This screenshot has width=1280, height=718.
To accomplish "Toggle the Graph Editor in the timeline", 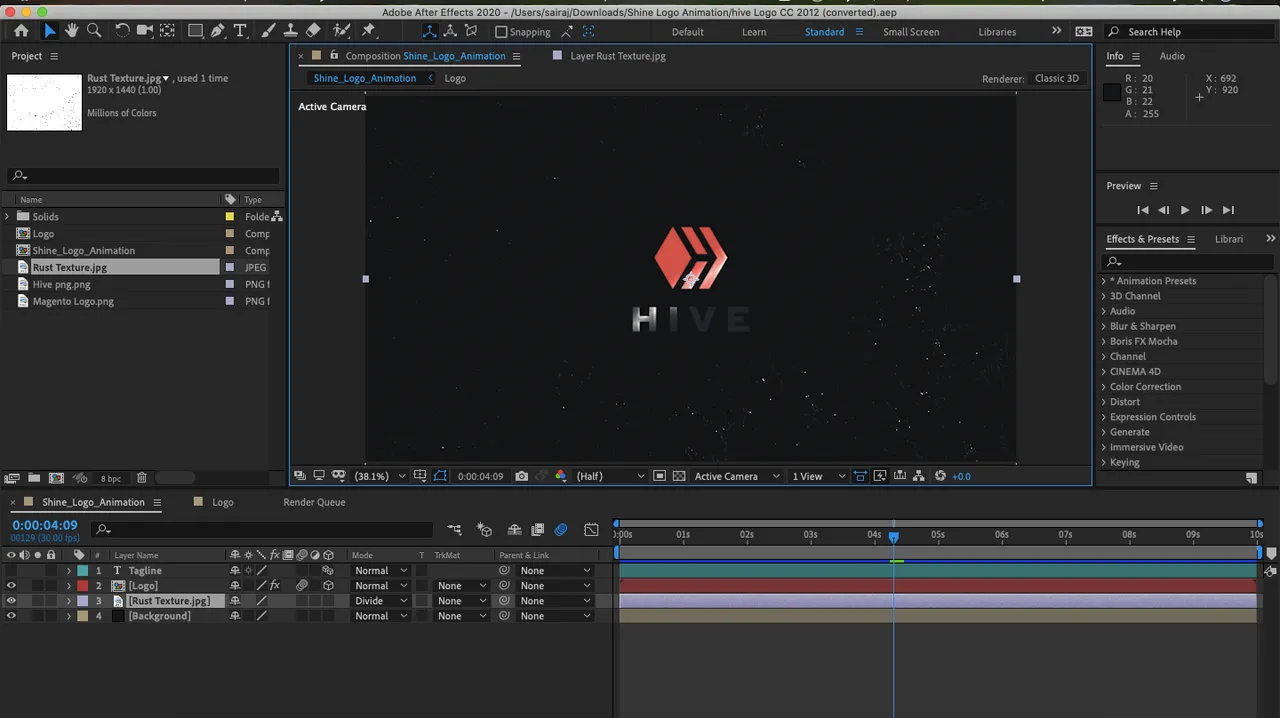I will pos(591,529).
